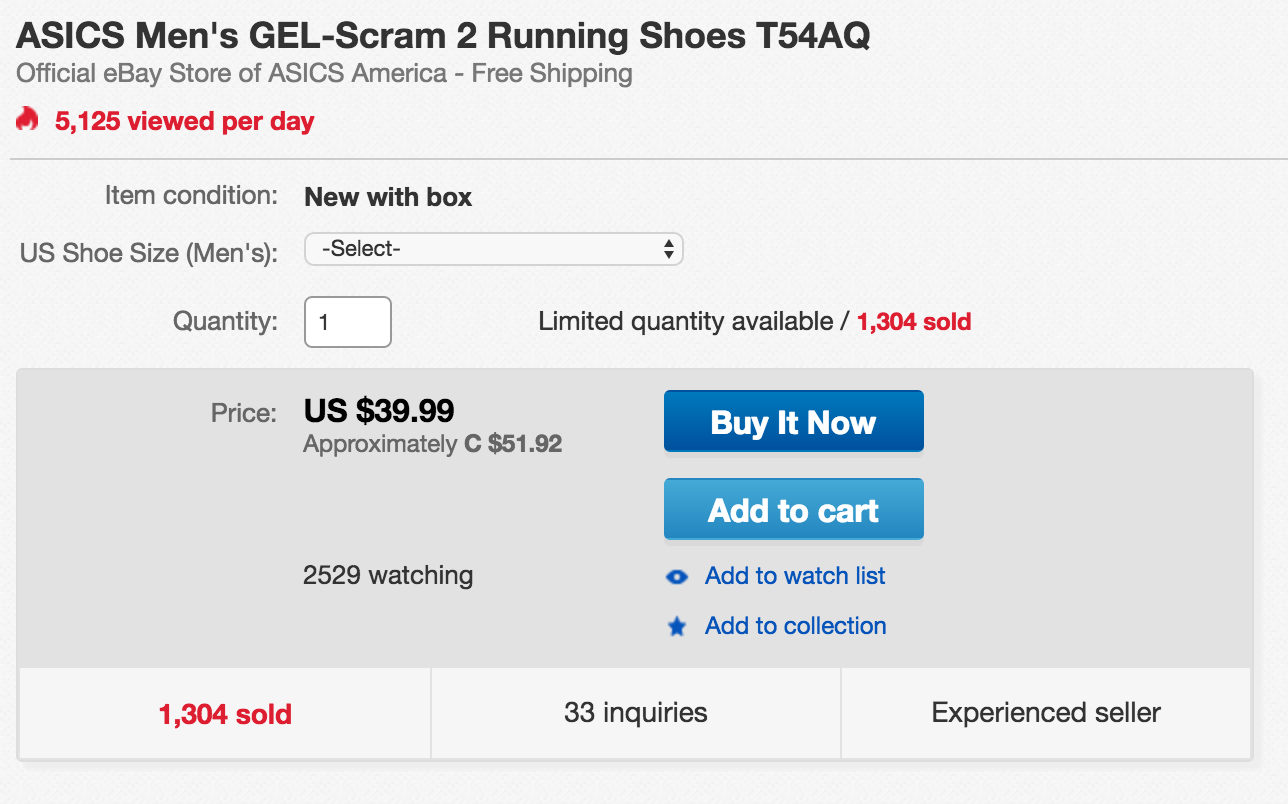Open the US Shoe Size dropdown
This screenshot has width=1288, height=804.
(493, 249)
